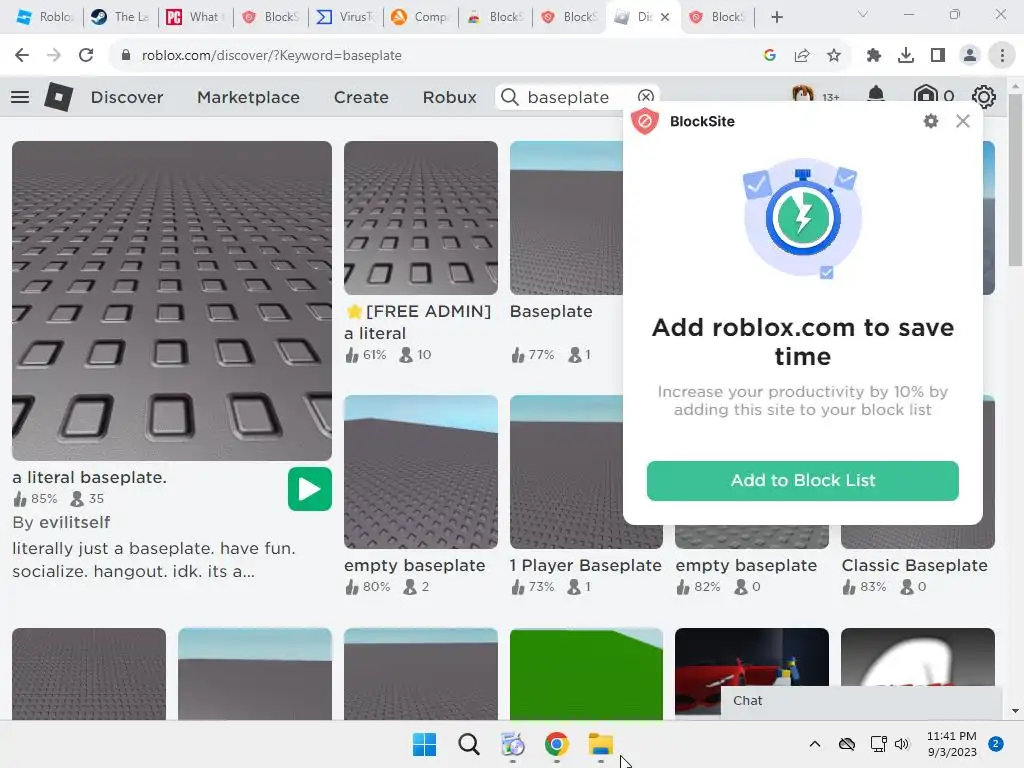Expand the Chat bar
The image size is (1024, 768).
(861, 701)
